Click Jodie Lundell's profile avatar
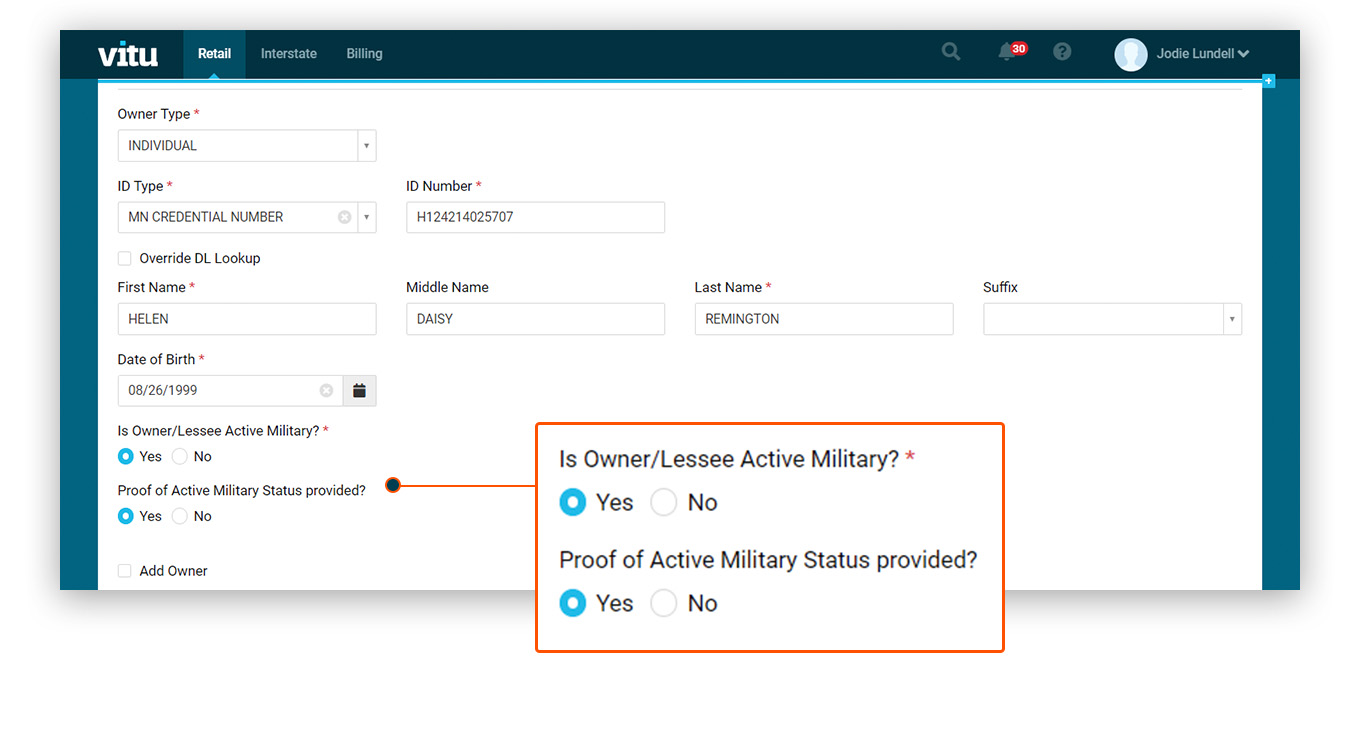 click(1131, 54)
